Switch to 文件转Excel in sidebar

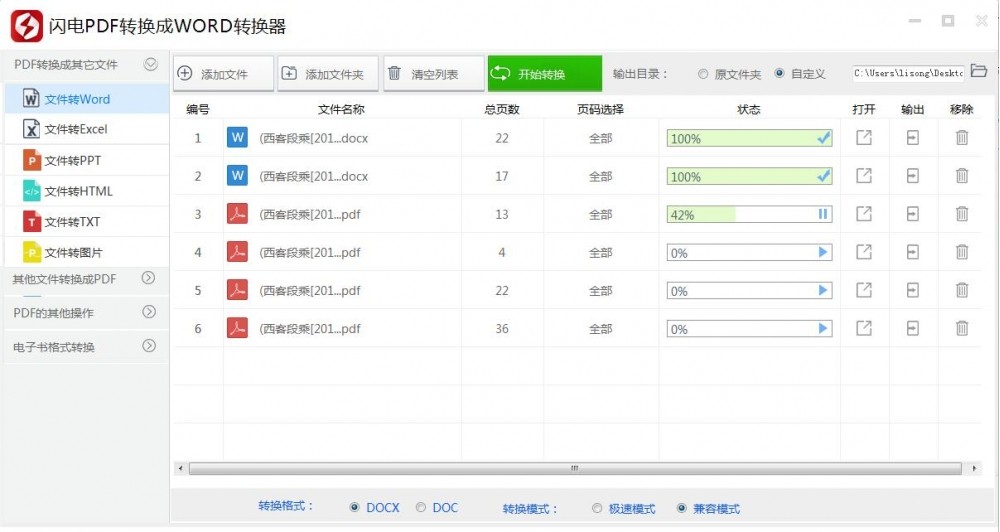point(75,129)
